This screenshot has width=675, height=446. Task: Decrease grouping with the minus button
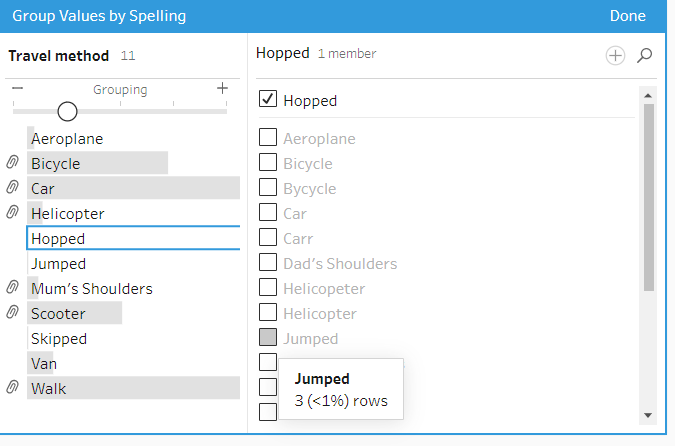pyautogui.click(x=17, y=89)
